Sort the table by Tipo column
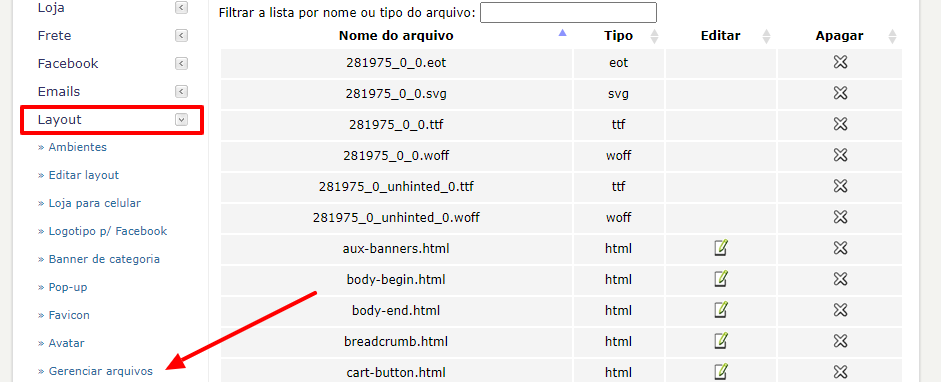 [655, 37]
